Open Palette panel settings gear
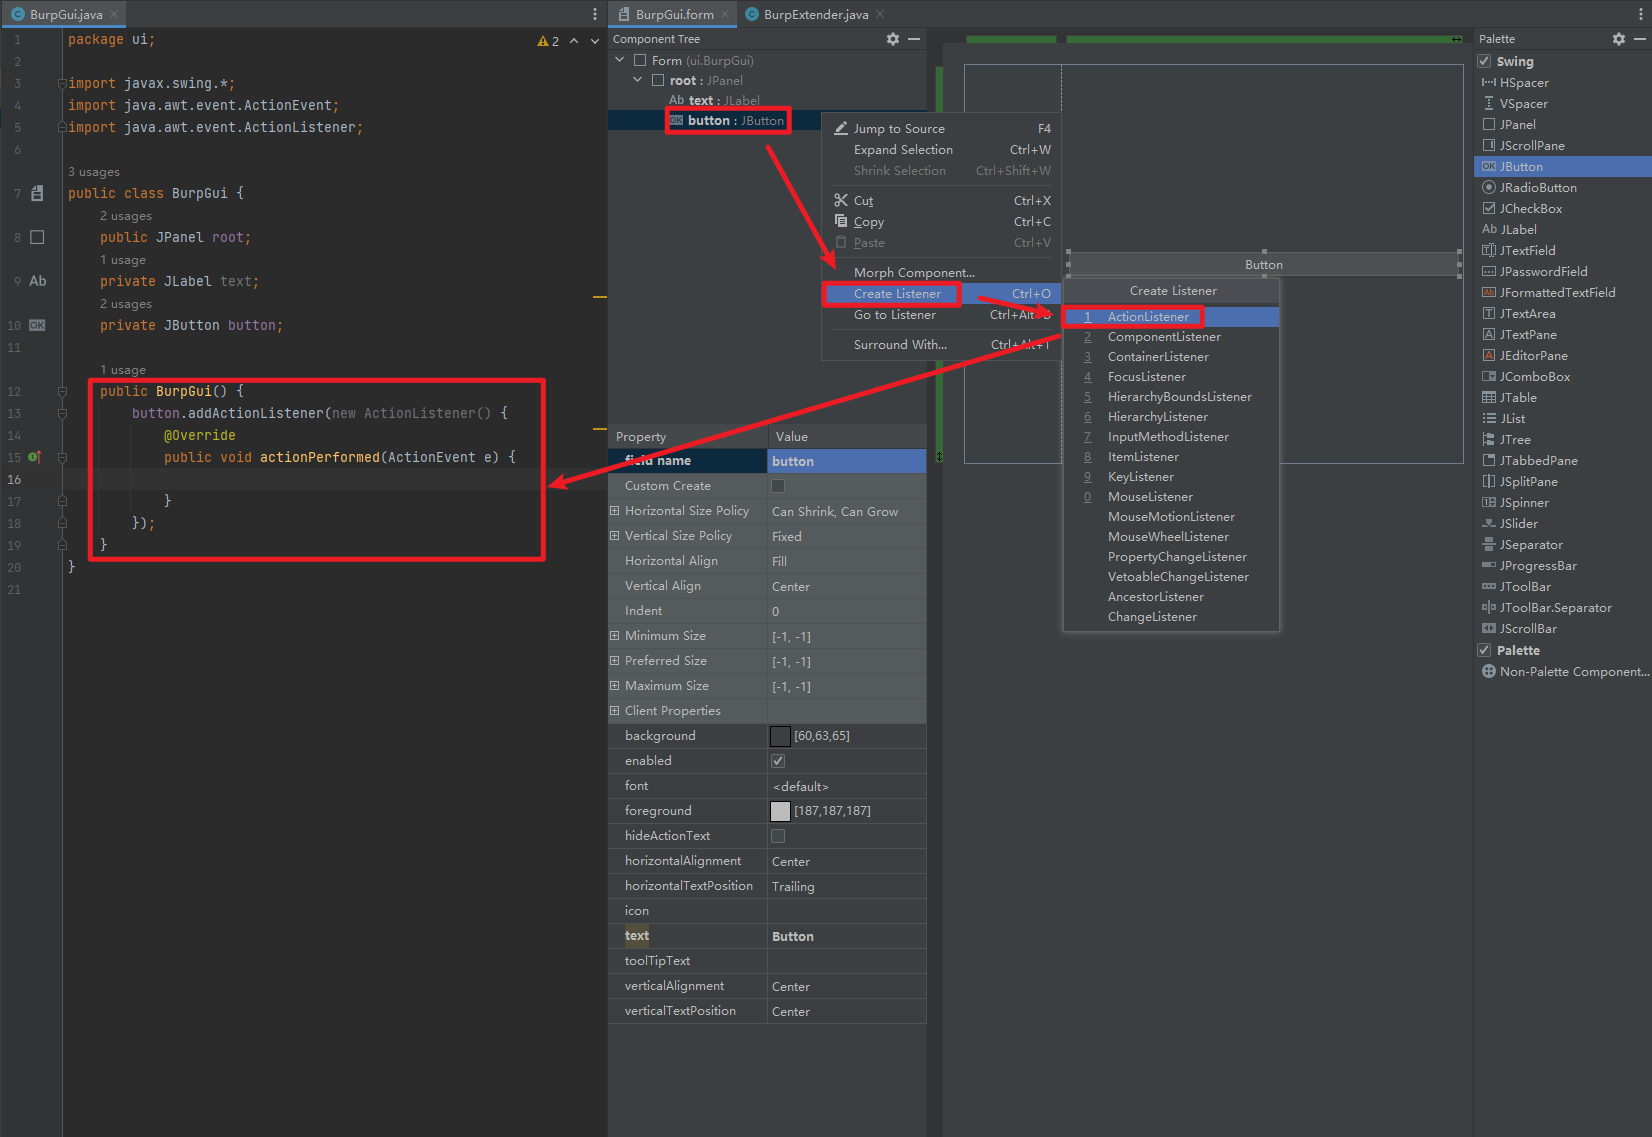The height and width of the screenshot is (1137, 1652). [1619, 39]
